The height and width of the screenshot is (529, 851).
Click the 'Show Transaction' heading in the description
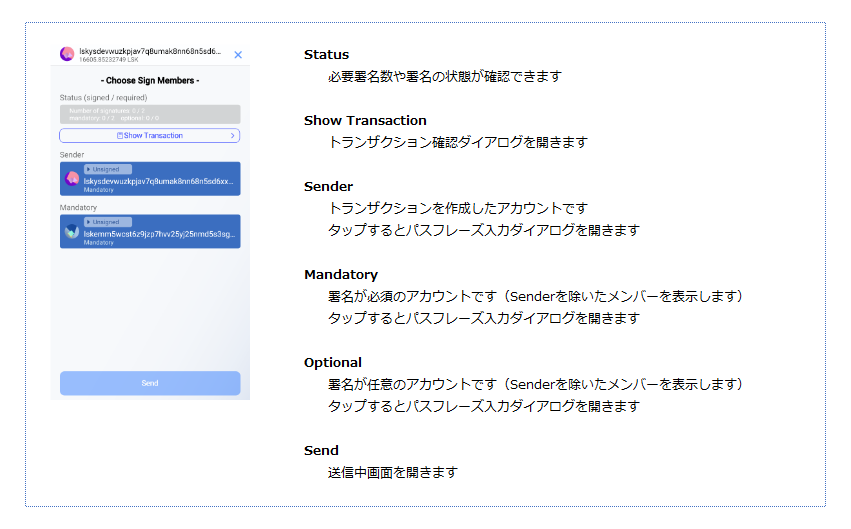(x=365, y=120)
